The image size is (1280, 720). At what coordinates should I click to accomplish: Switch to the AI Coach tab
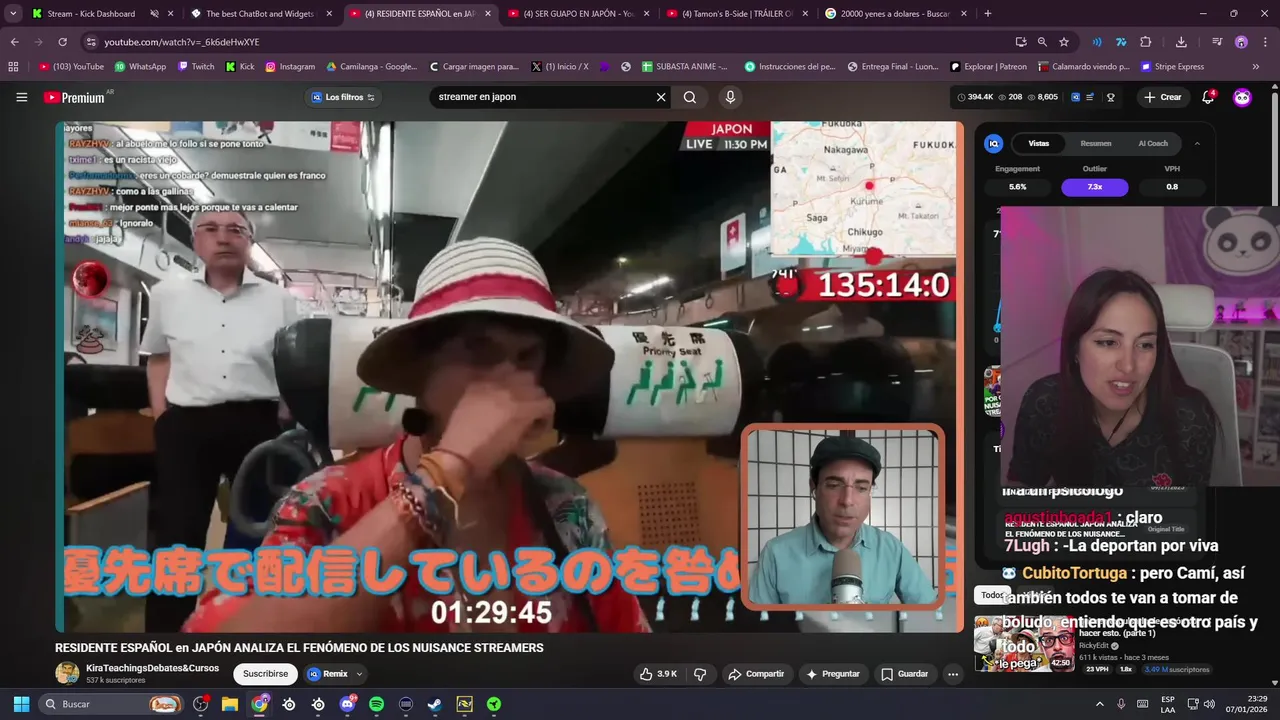[x=1153, y=143]
